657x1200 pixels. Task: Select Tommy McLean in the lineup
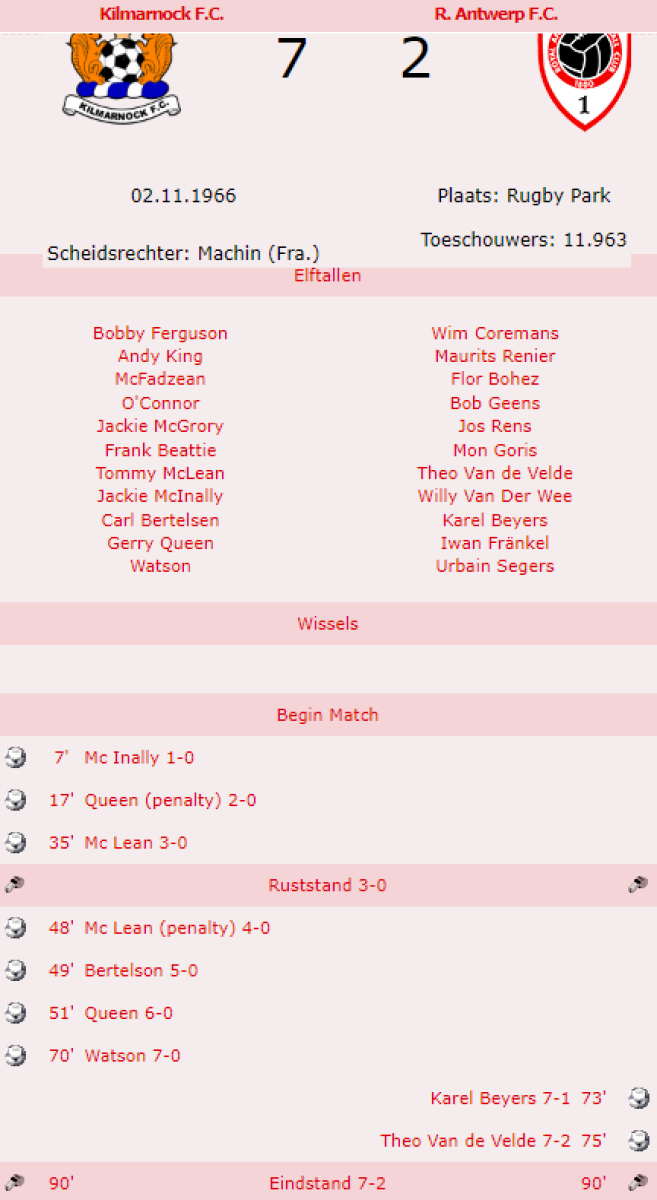click(x=160, y=473)
